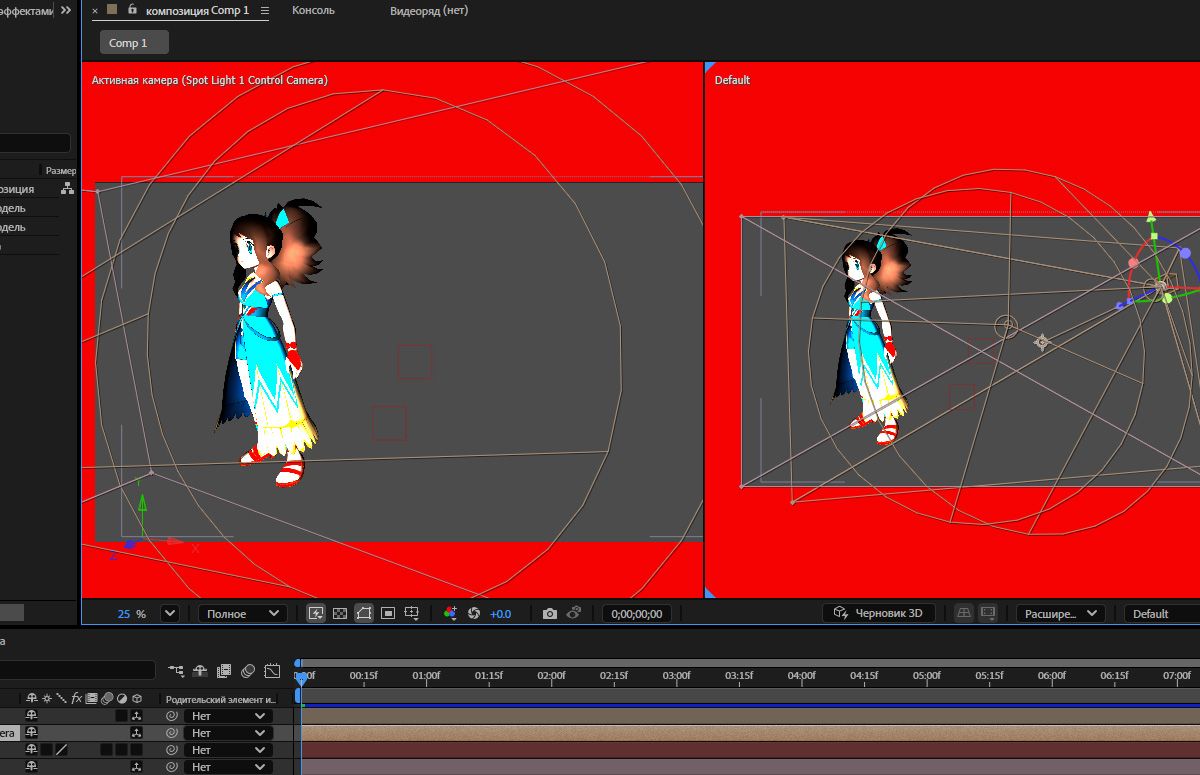
Task: Click the project panel search field
Action: coord(36,143)
